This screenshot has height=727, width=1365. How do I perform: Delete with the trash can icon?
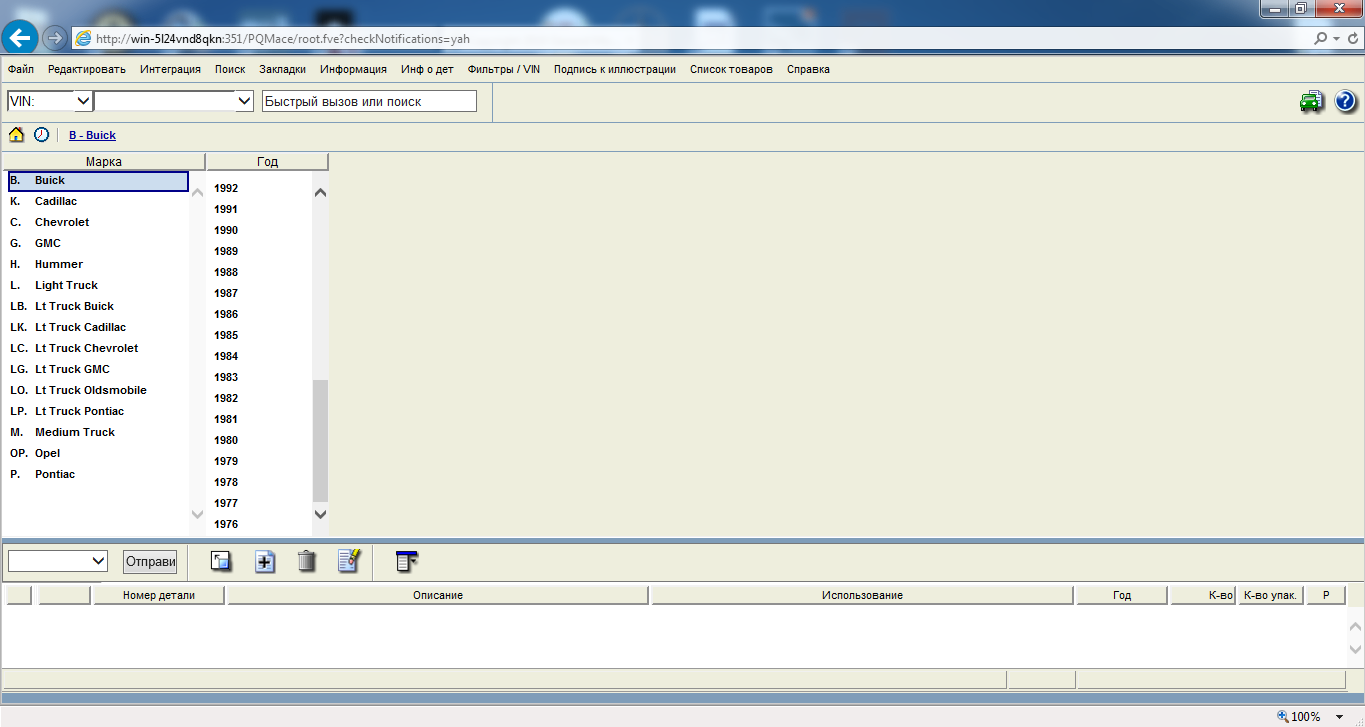(x=307, y=561)
